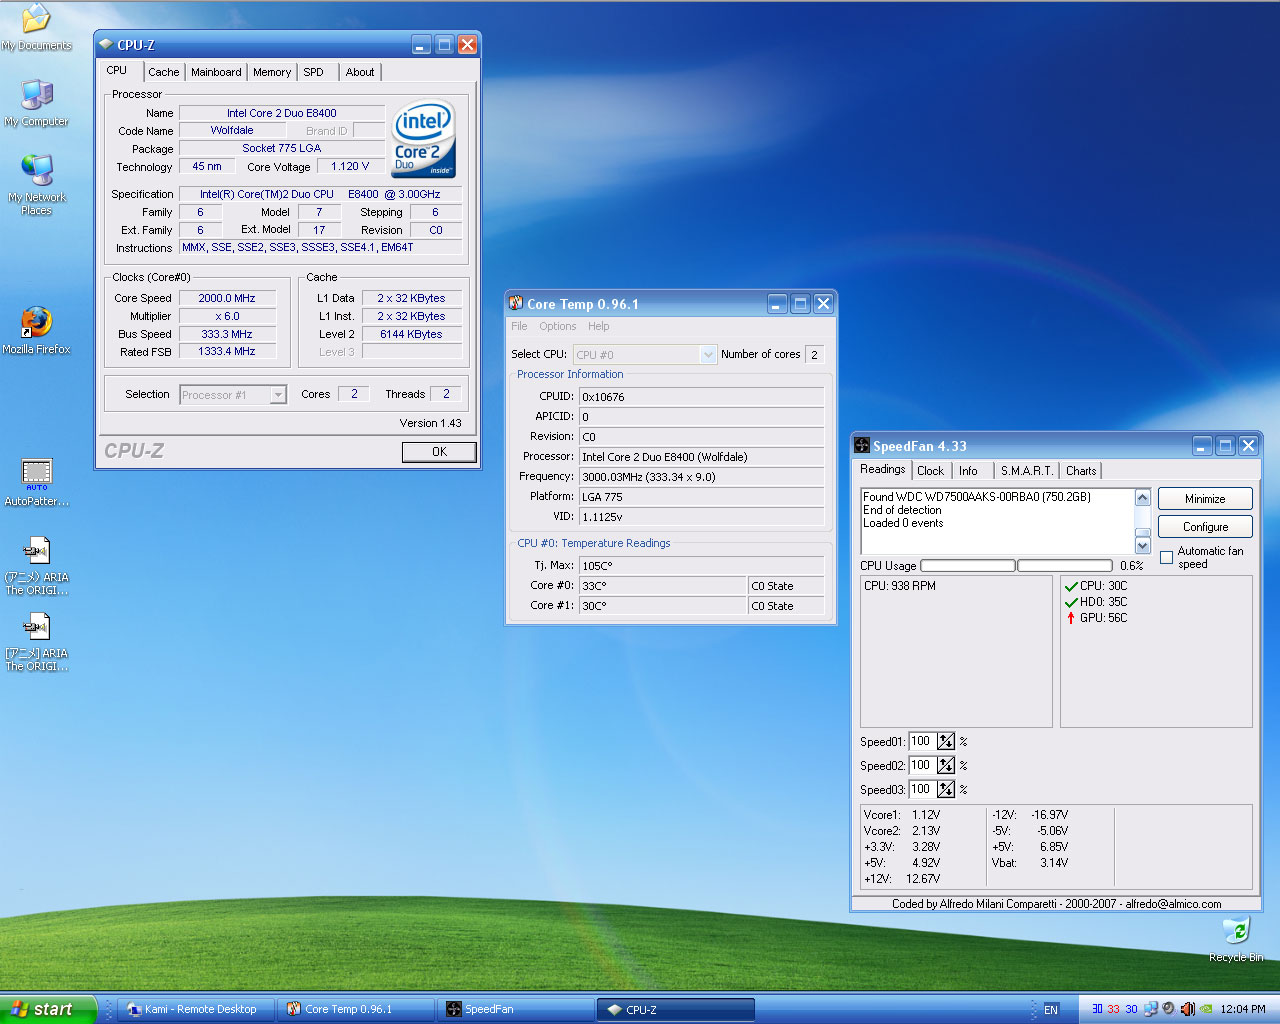The width and height of the screenshot is (1280, 1024).
Task: Click the Intel Core 2 Duo logo
Action: 423,139
